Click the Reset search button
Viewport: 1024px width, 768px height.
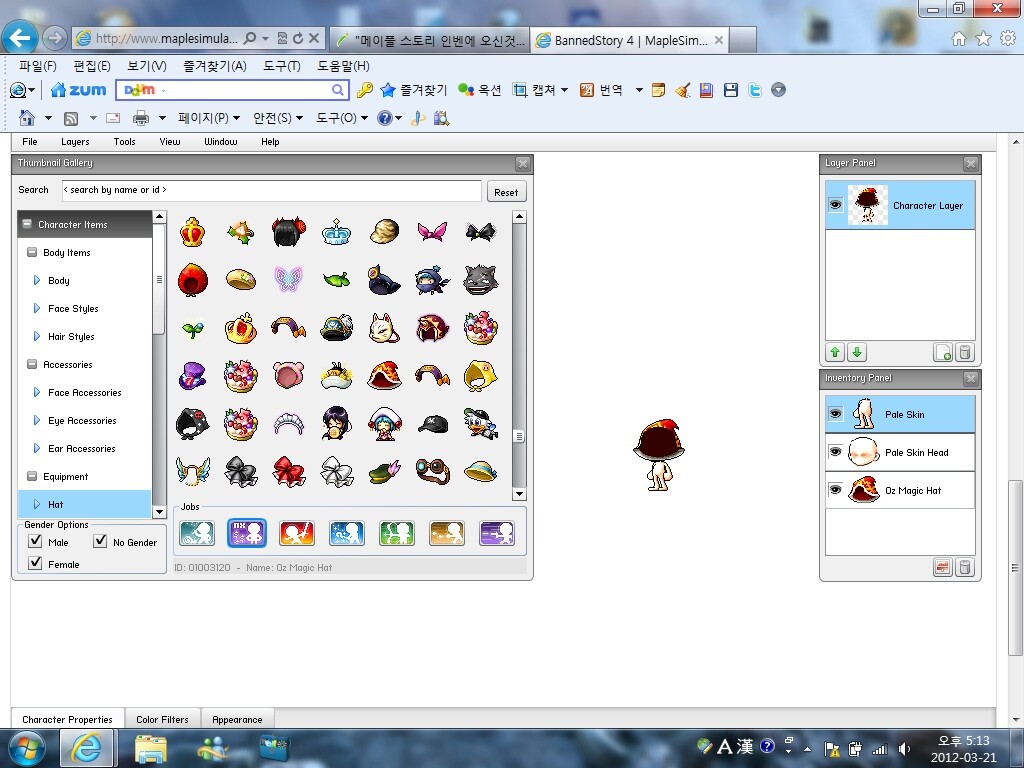[506, 192]
